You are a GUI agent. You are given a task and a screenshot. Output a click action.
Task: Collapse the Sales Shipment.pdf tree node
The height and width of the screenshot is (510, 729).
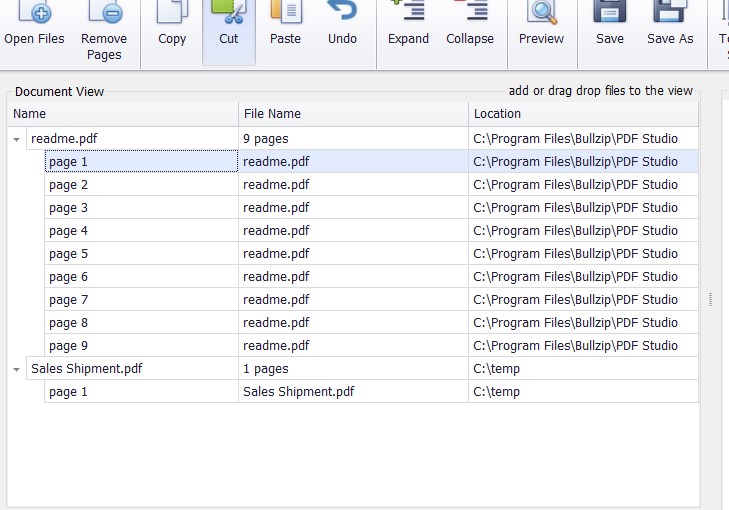pos(17,369)
